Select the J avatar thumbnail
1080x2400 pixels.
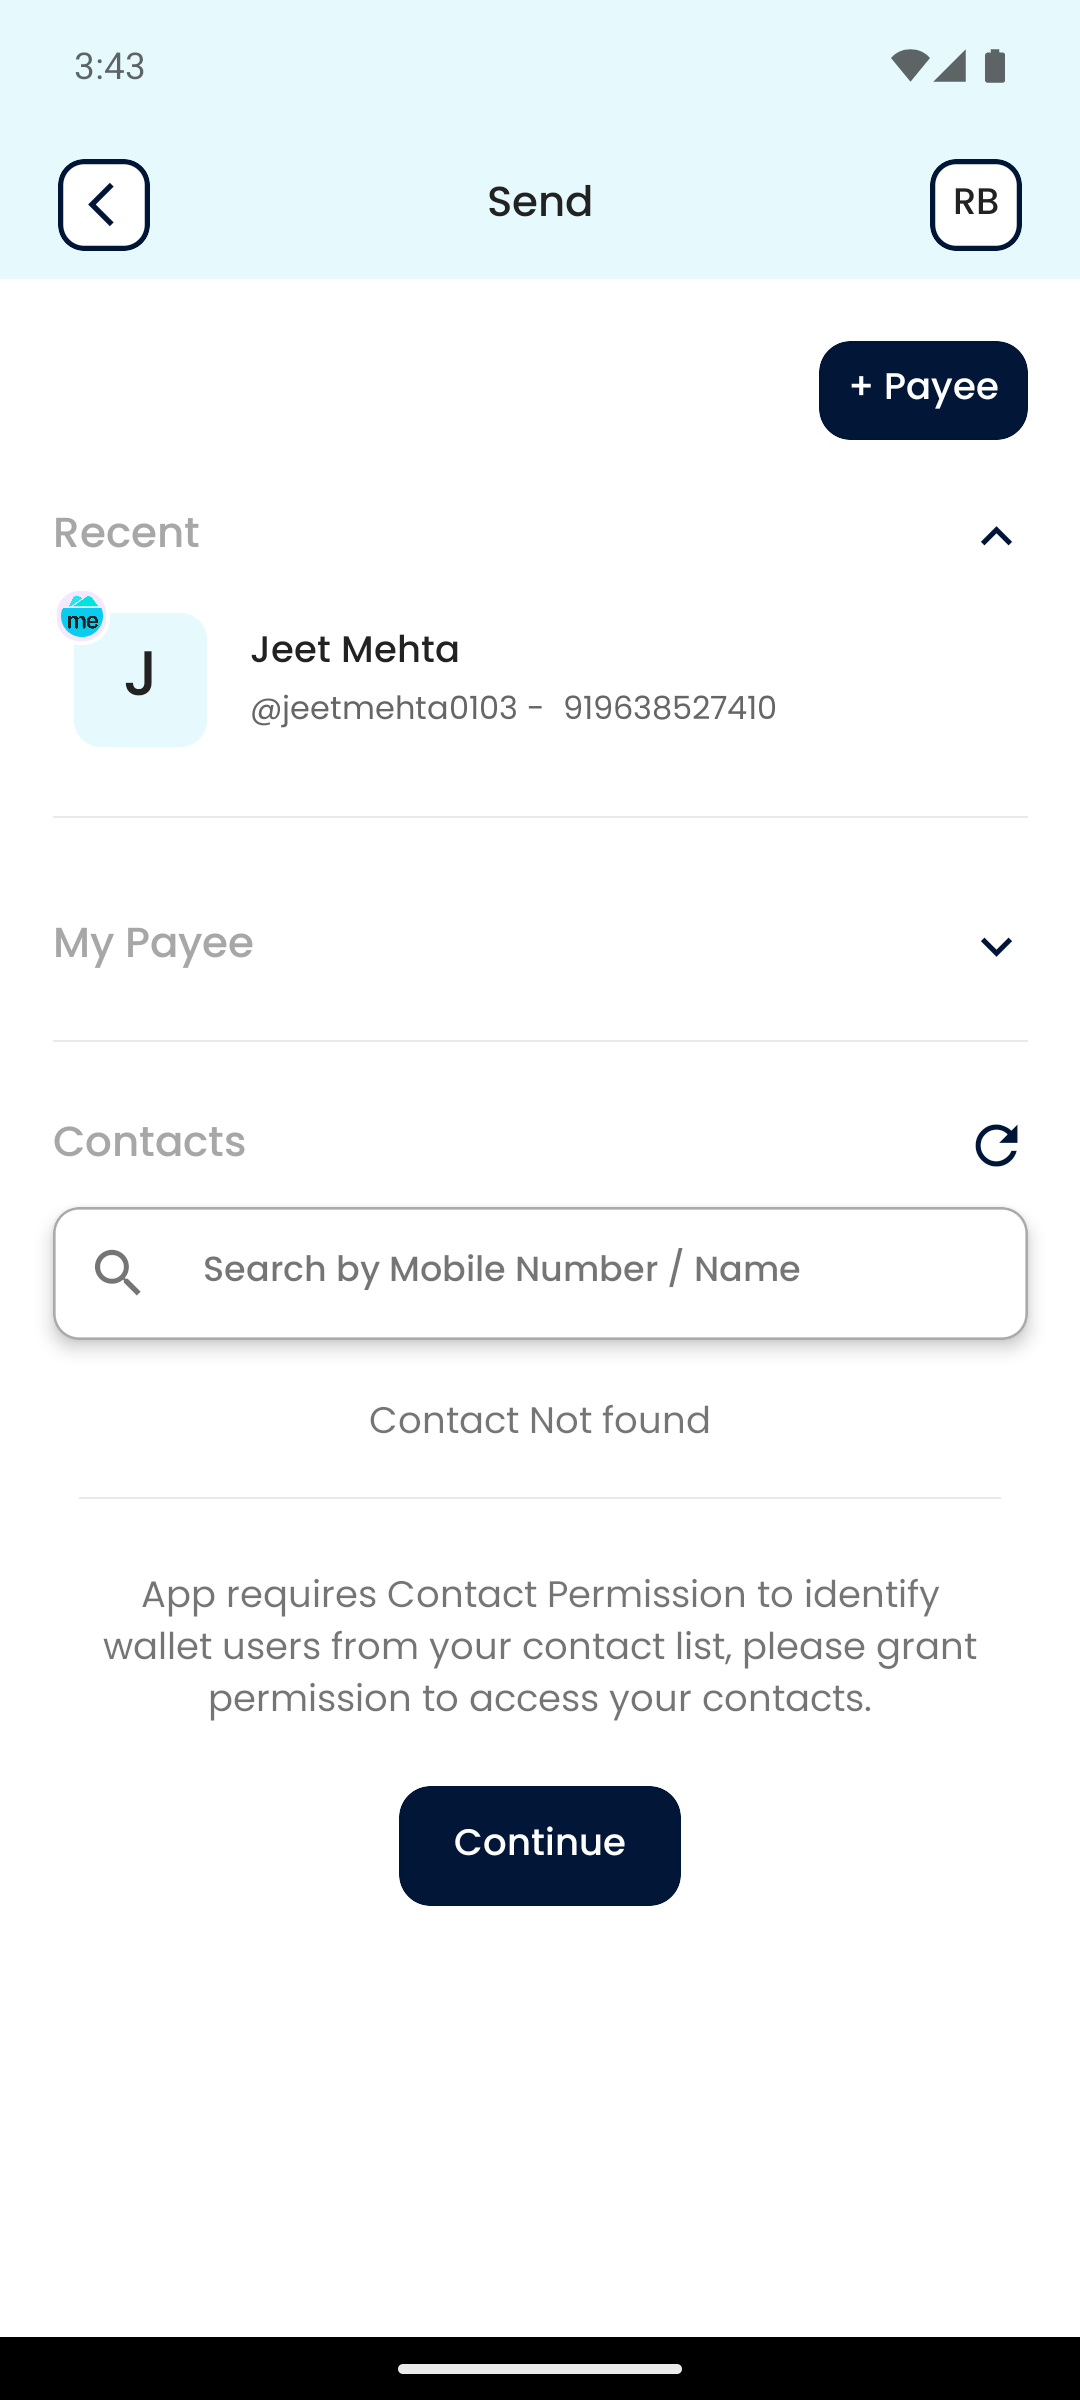(140, 680)
